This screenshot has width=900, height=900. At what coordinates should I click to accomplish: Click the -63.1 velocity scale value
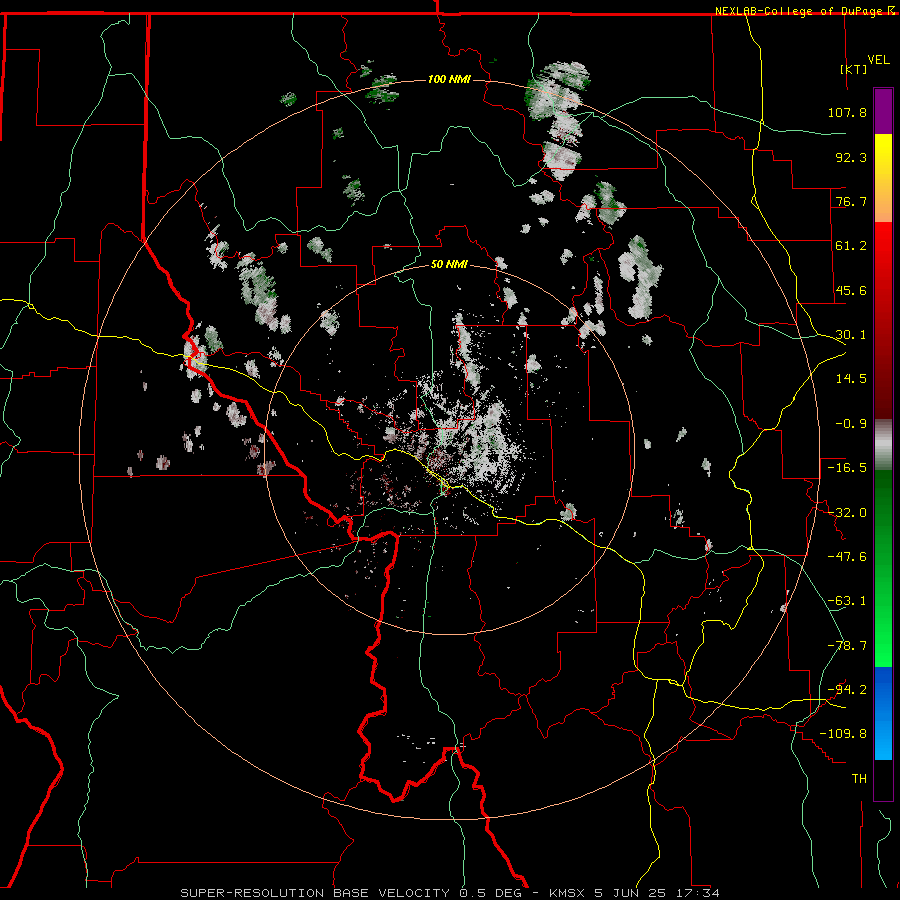847,601
